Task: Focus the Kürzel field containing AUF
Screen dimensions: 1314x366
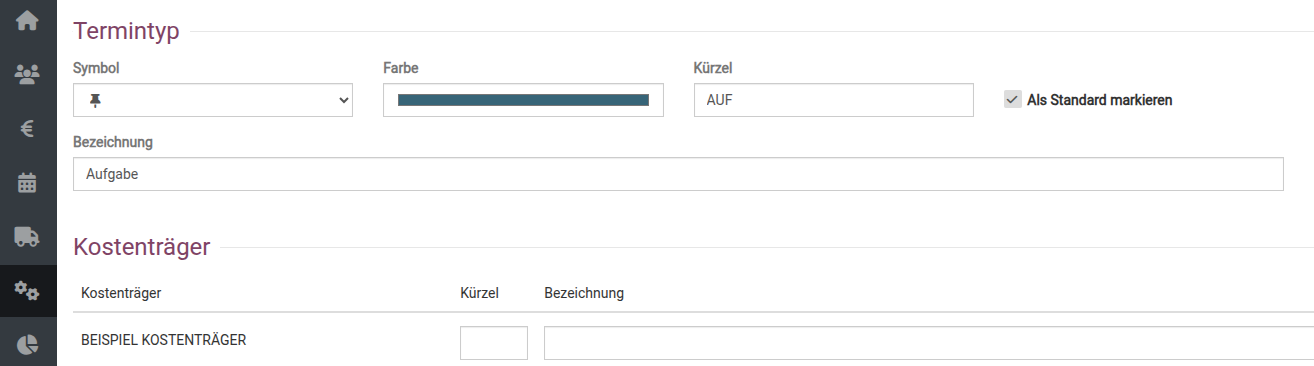Action: (x=833, y=100)
